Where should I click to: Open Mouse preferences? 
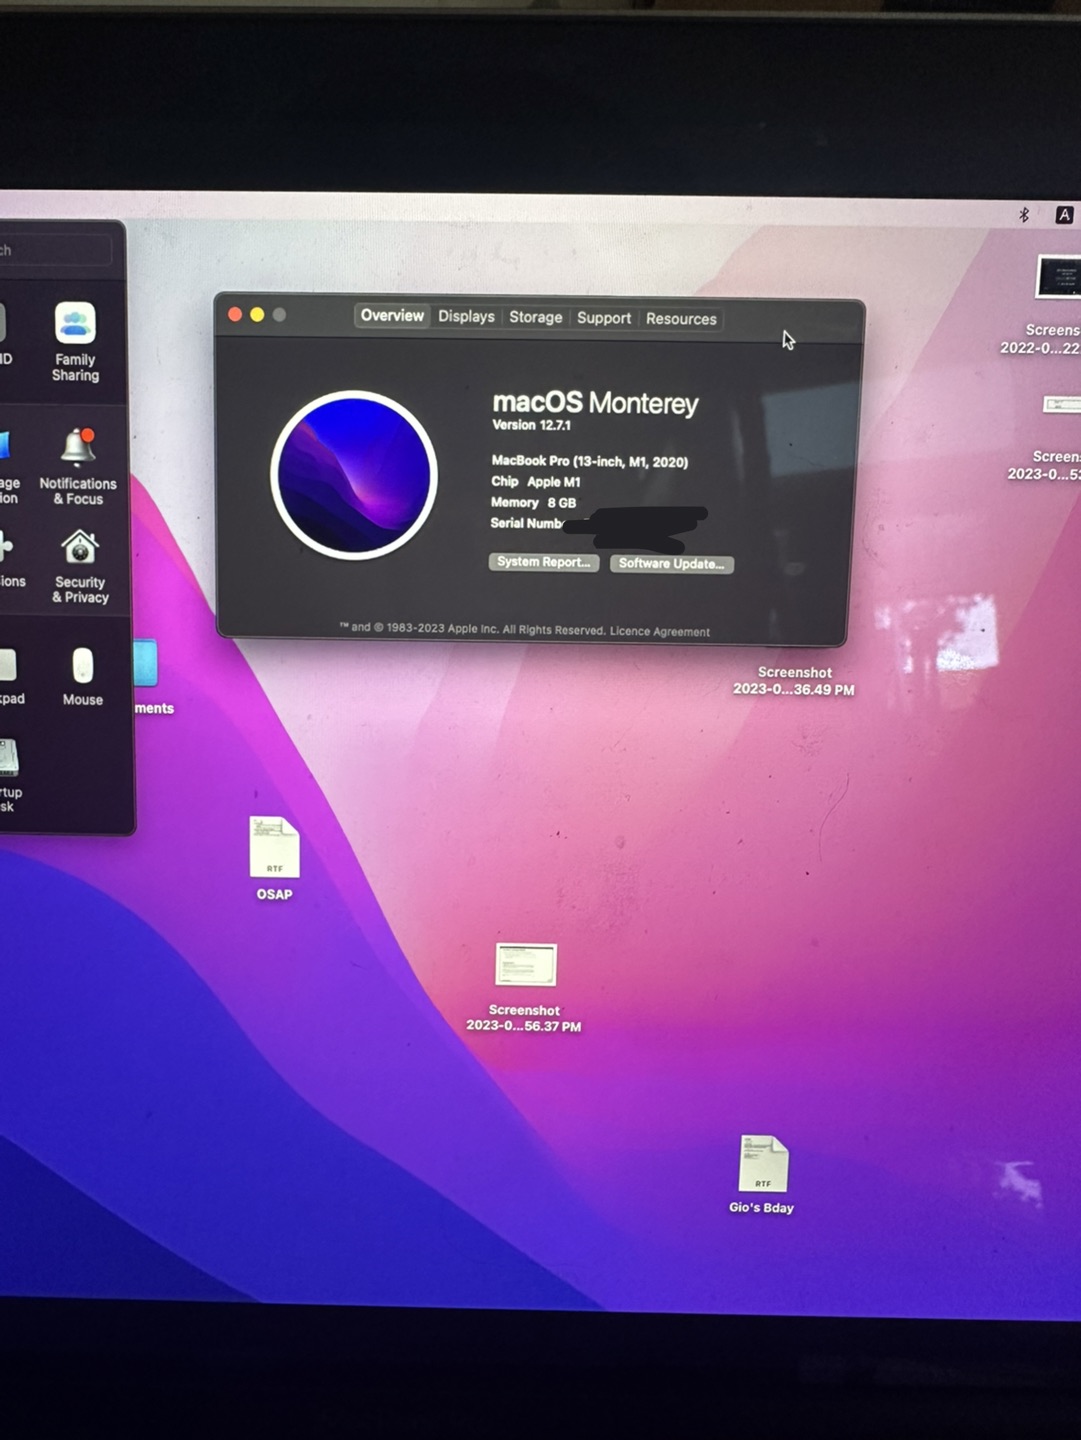coord(82,677)
